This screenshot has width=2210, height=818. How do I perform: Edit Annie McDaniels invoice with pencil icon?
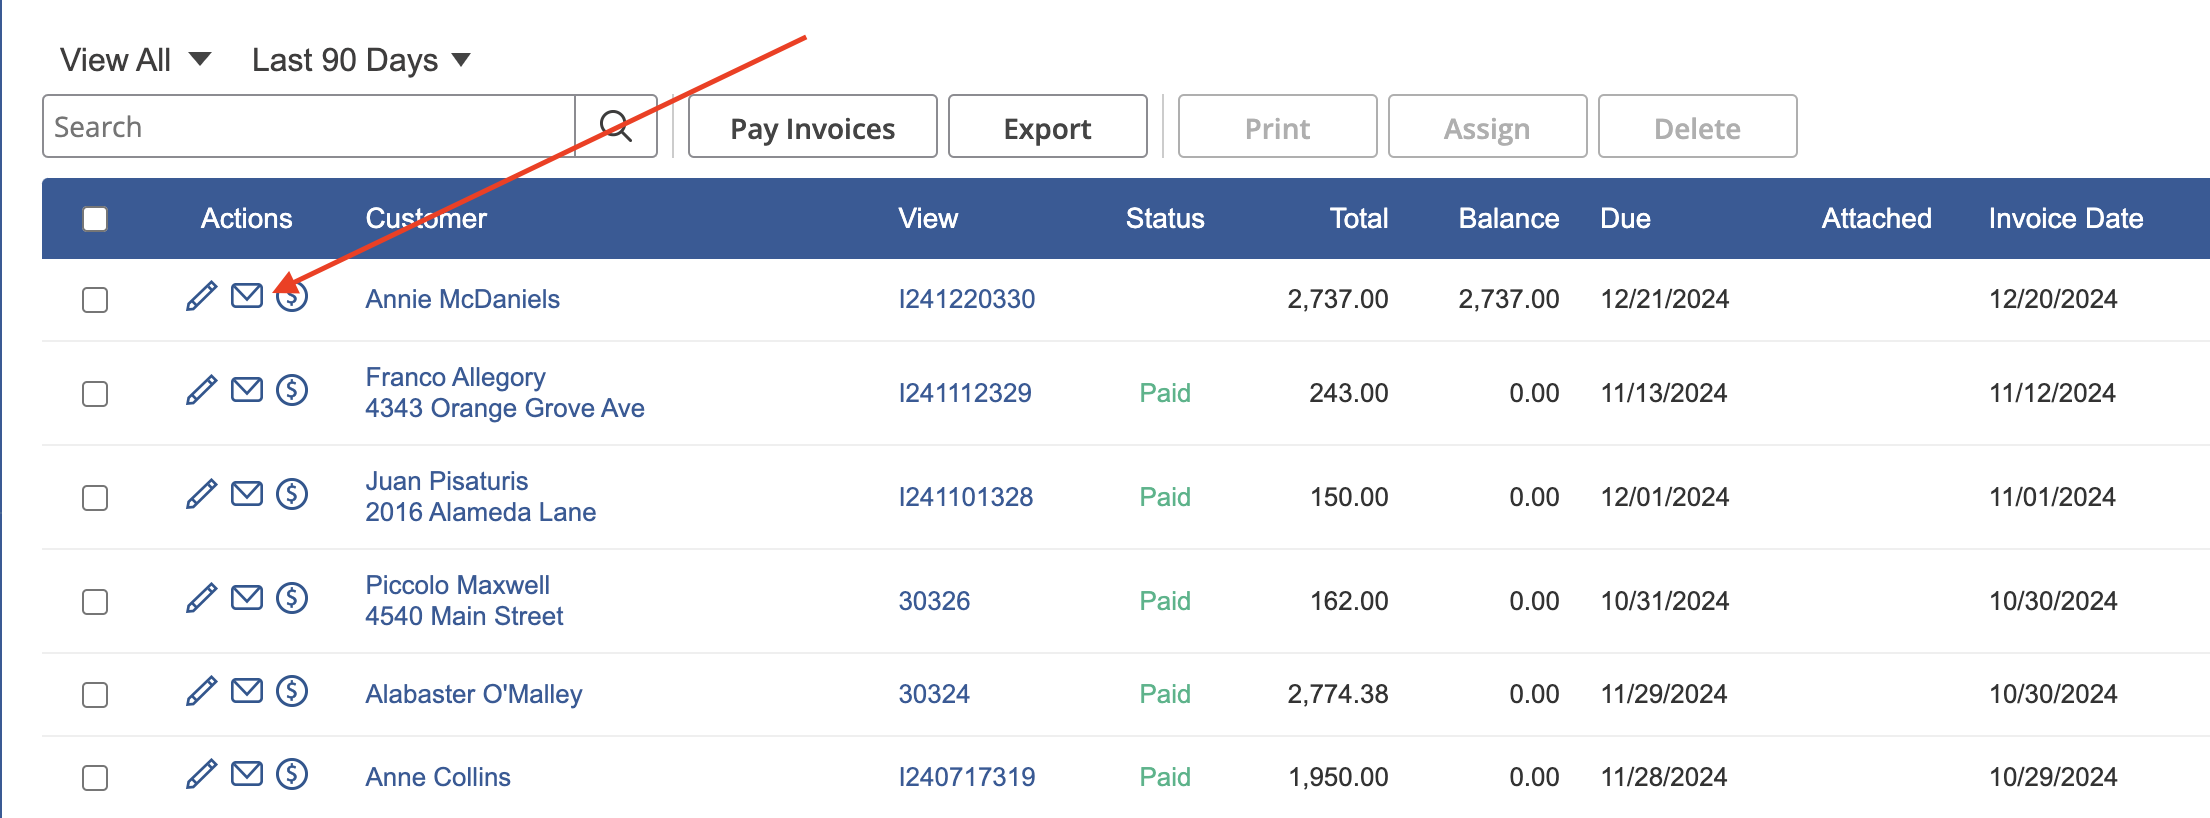[x=201, y=296]
